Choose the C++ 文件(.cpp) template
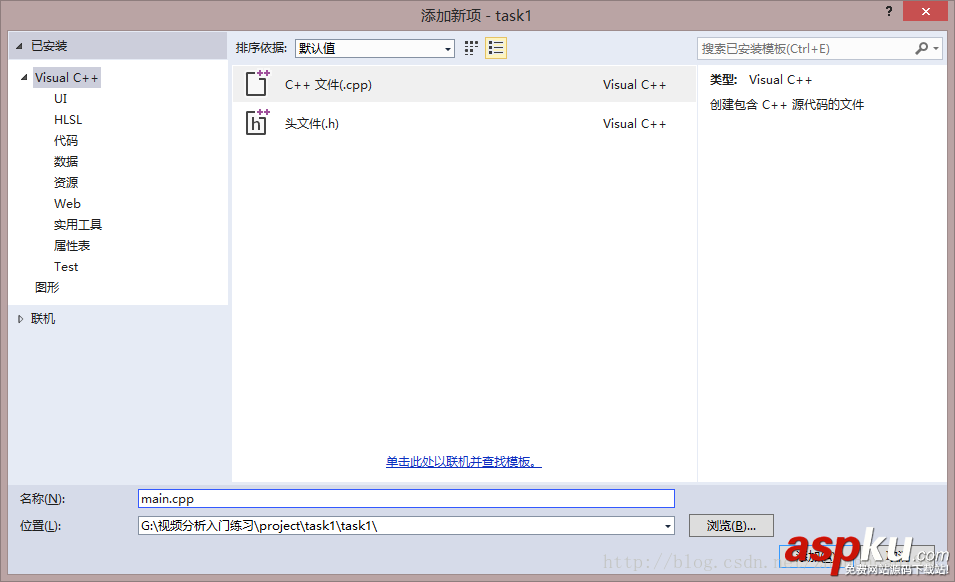 [x=463, y=84]
